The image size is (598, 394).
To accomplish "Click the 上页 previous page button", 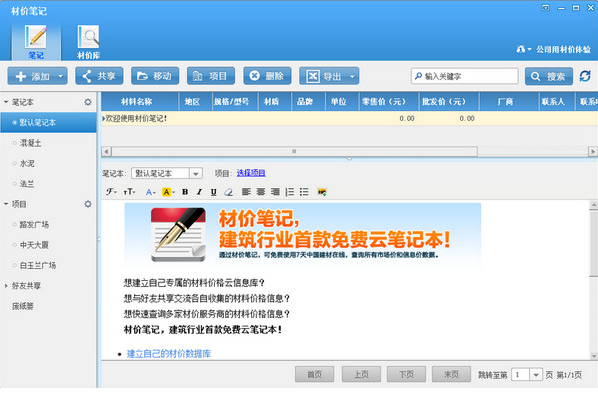I will [361, 374].
